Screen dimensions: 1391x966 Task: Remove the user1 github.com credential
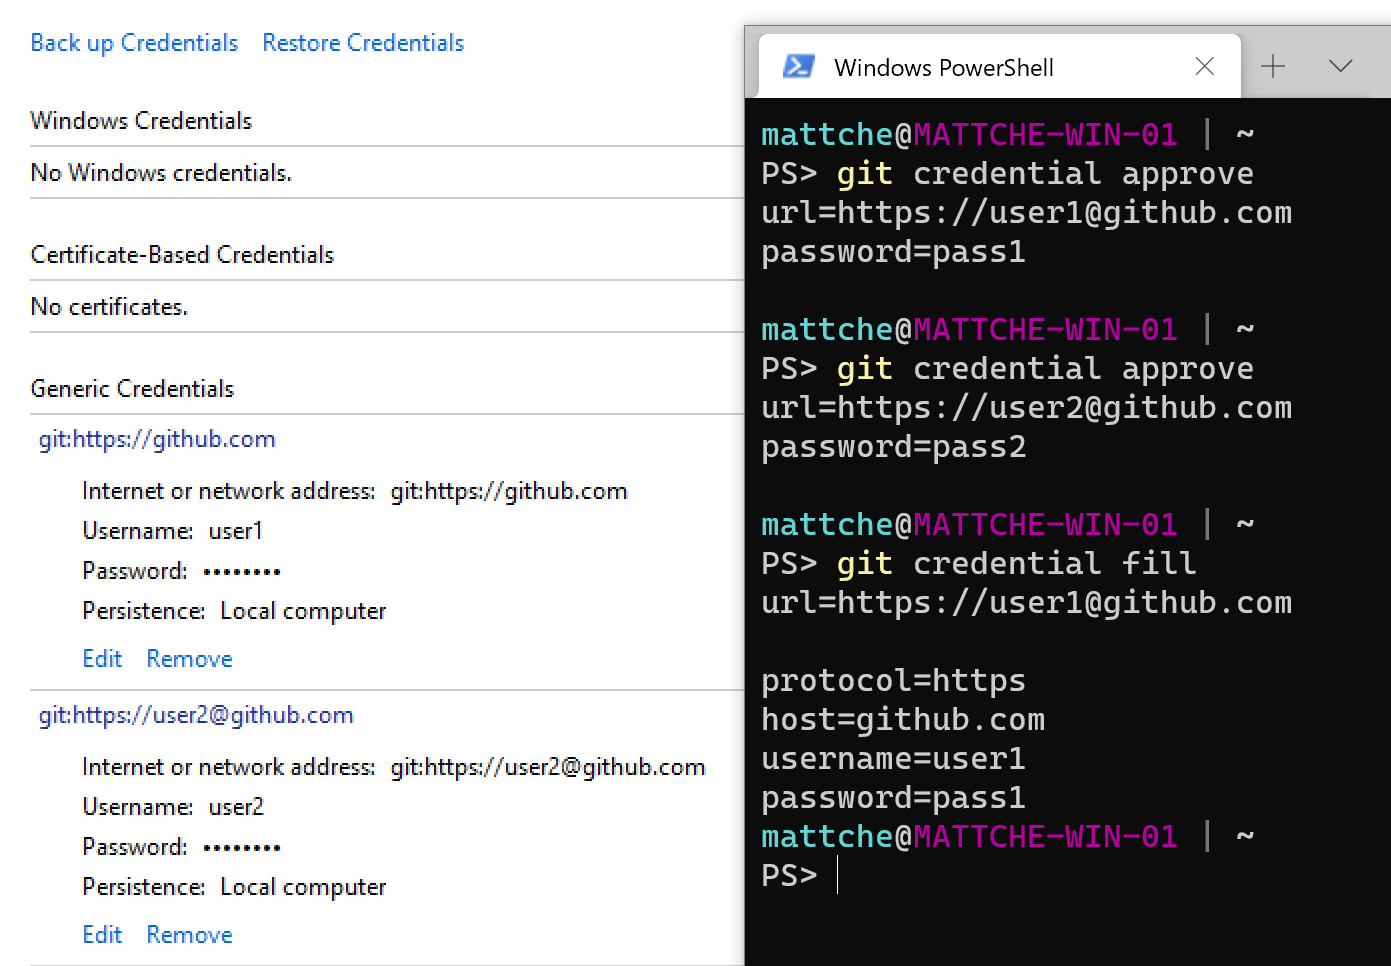pos(189,658)
